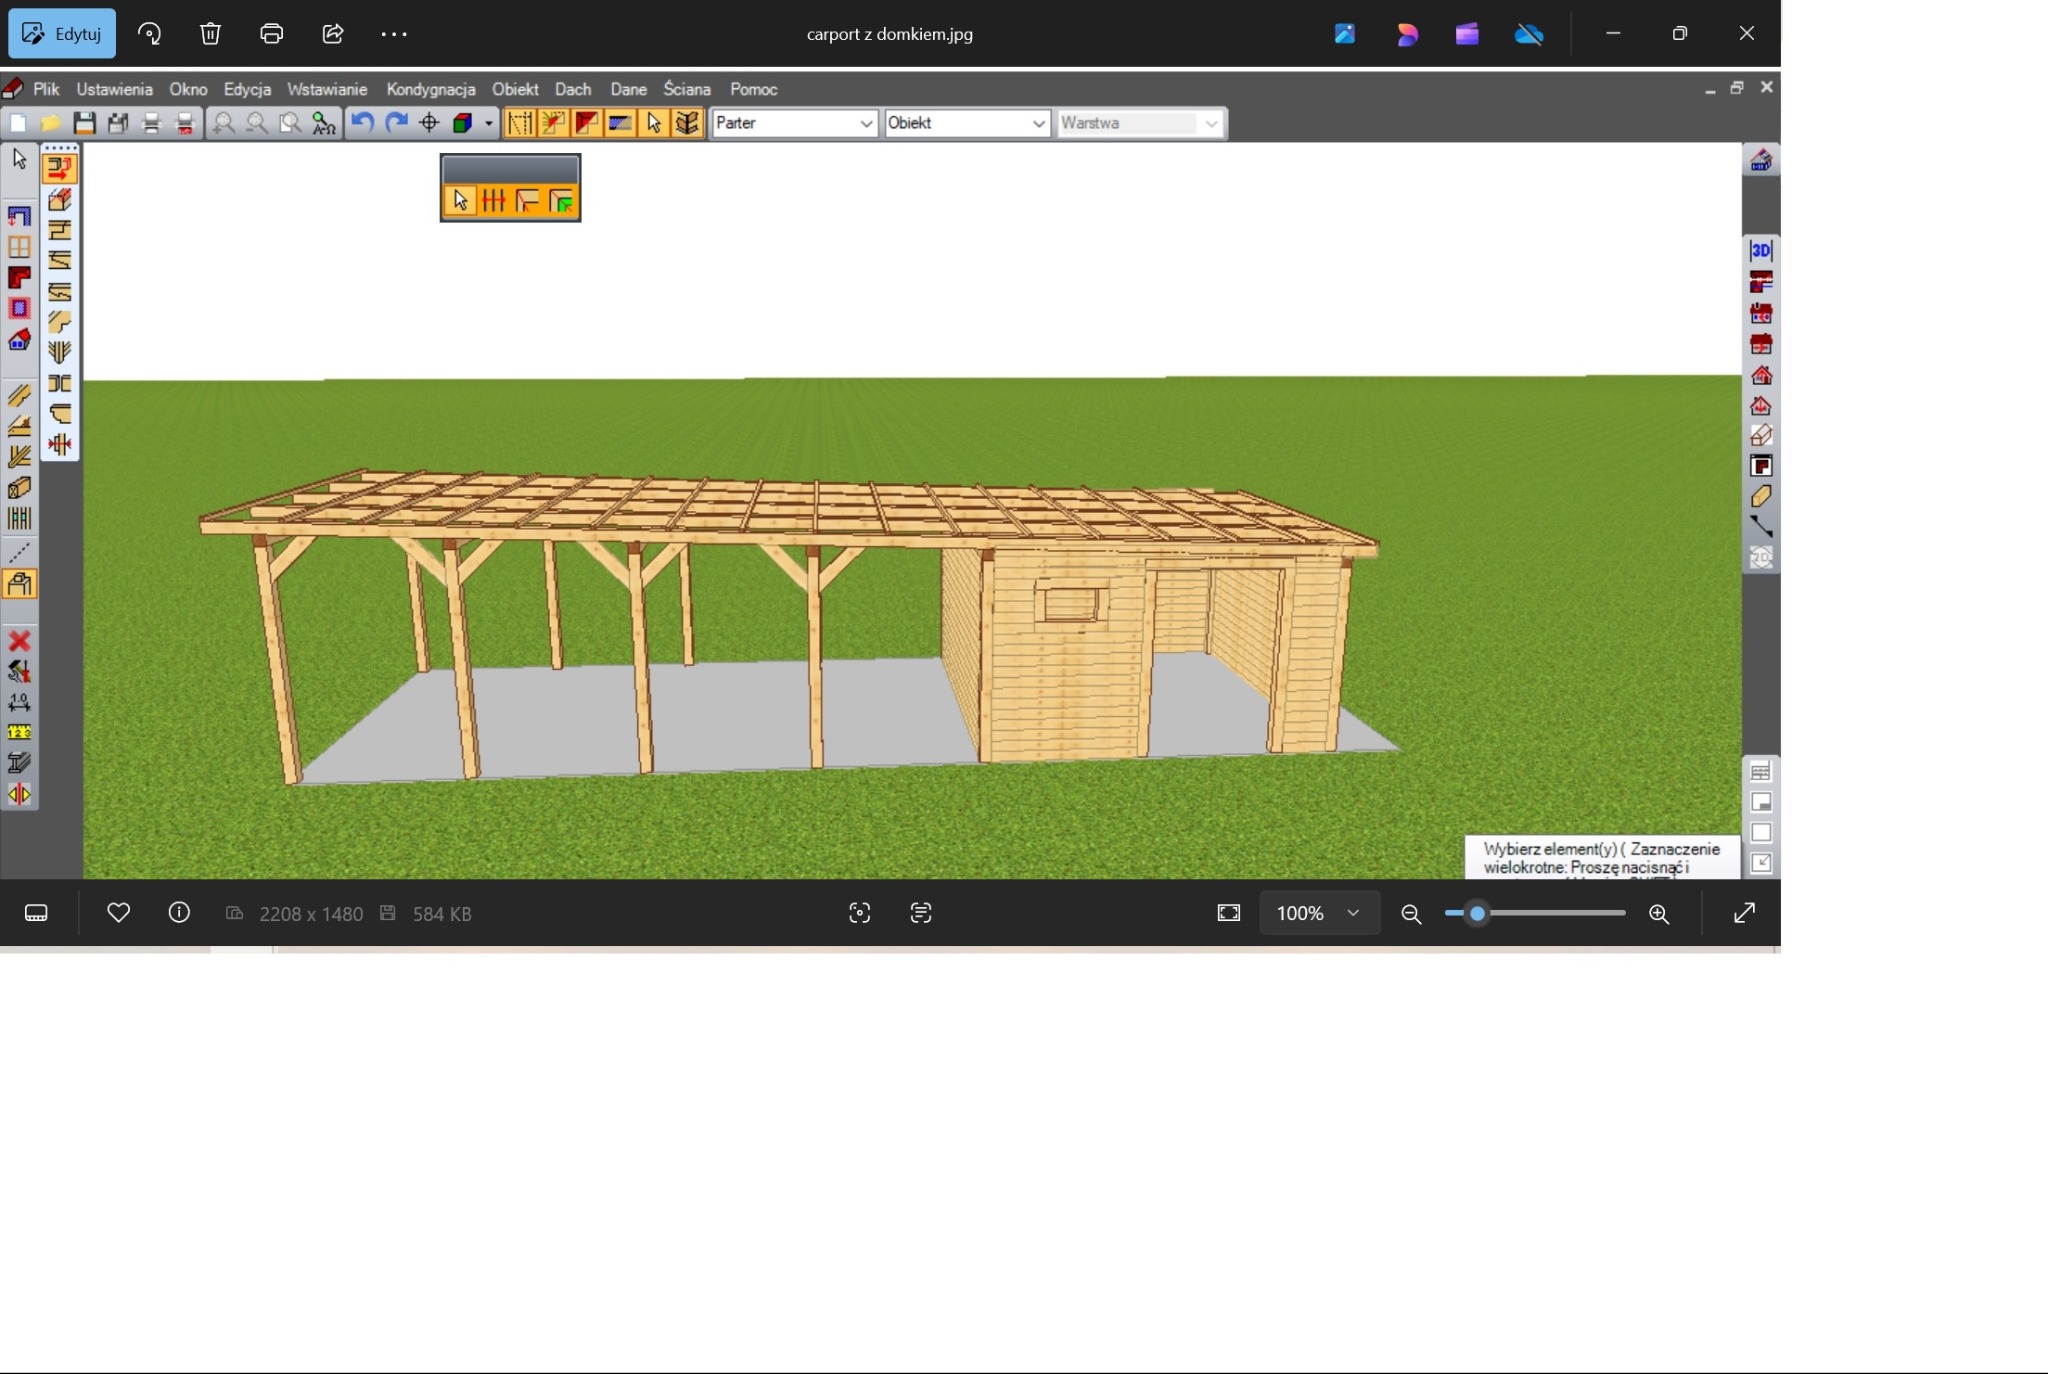Expand the Obiekt combo box

coord(1038,123)
